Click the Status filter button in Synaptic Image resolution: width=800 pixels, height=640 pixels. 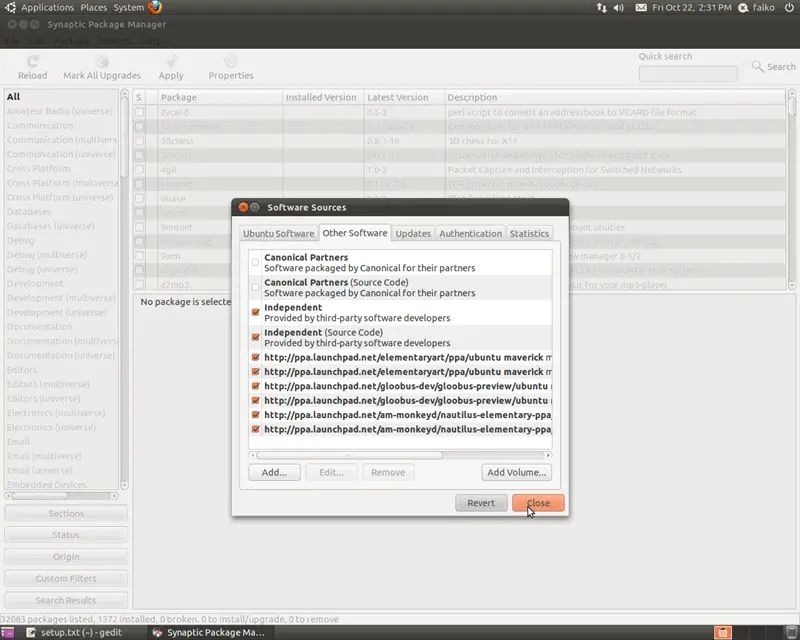[66, 535]
